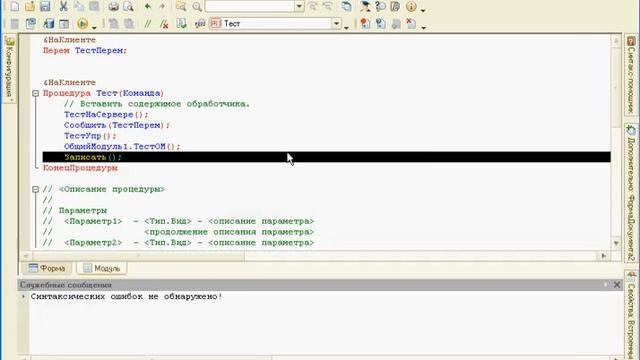Collapse the Описание процедуры comment block
640x360 pixels.
pos(36,189)
